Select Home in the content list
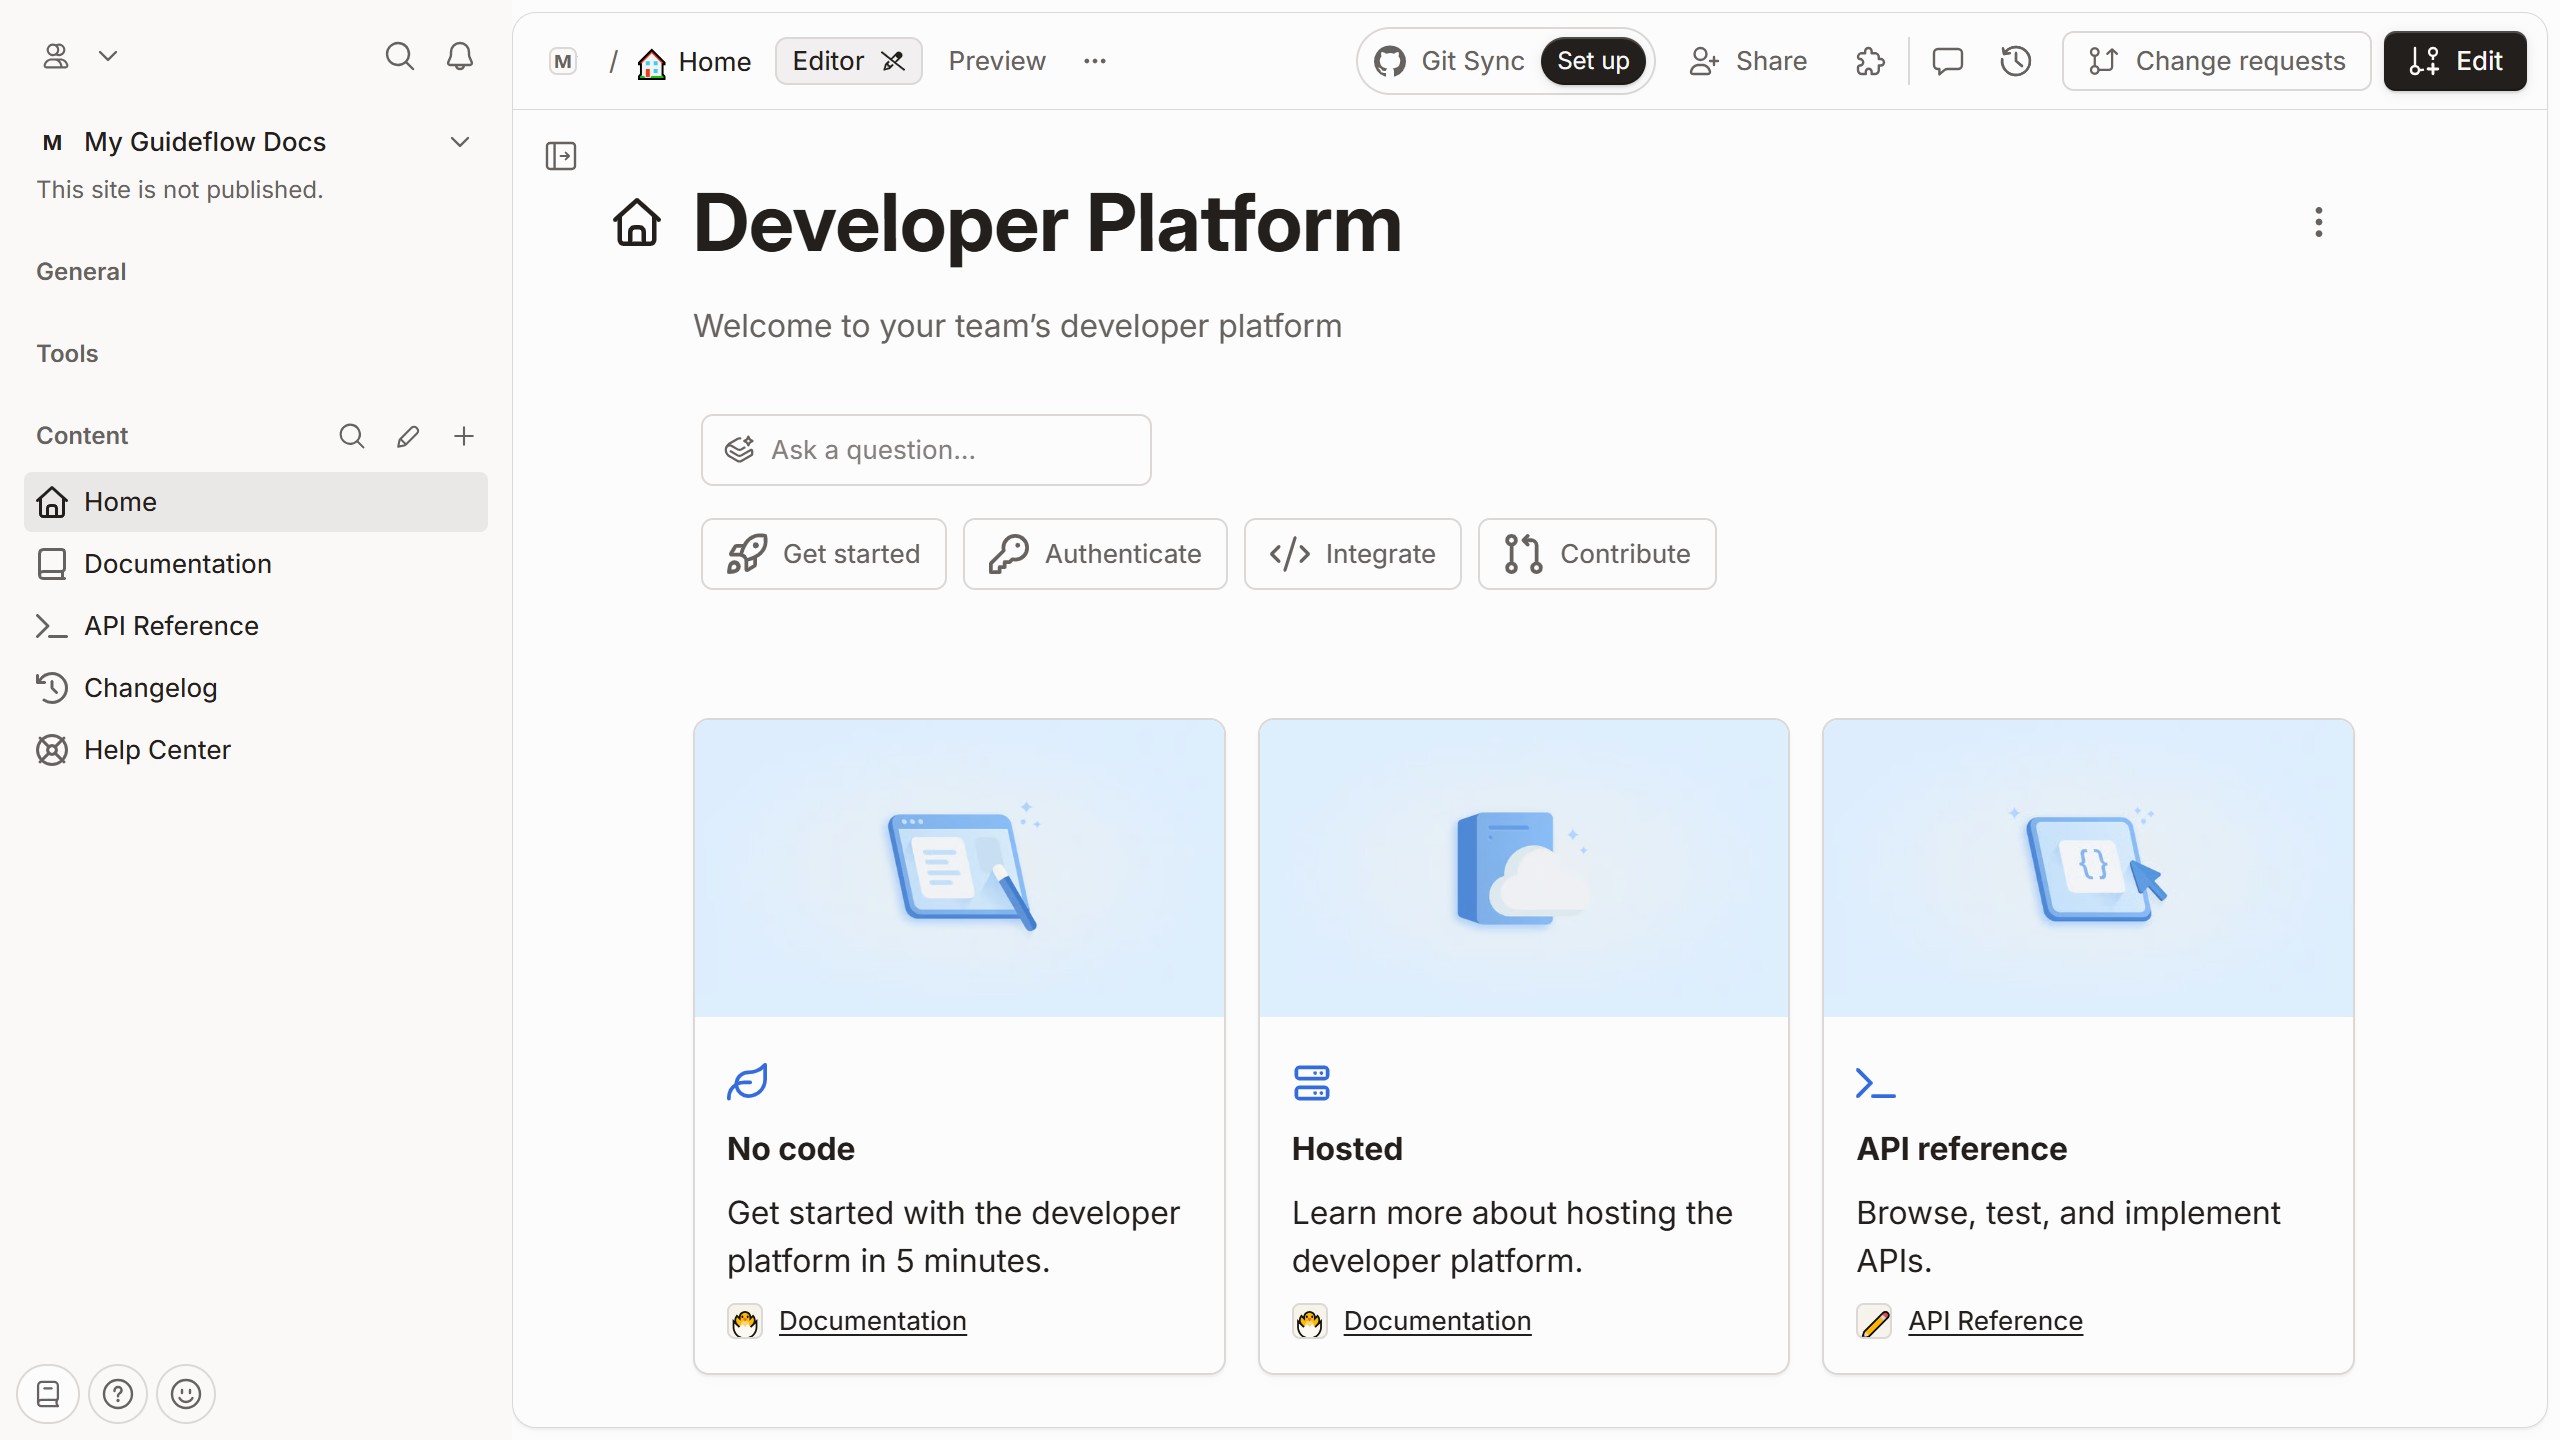 [256, 502]
